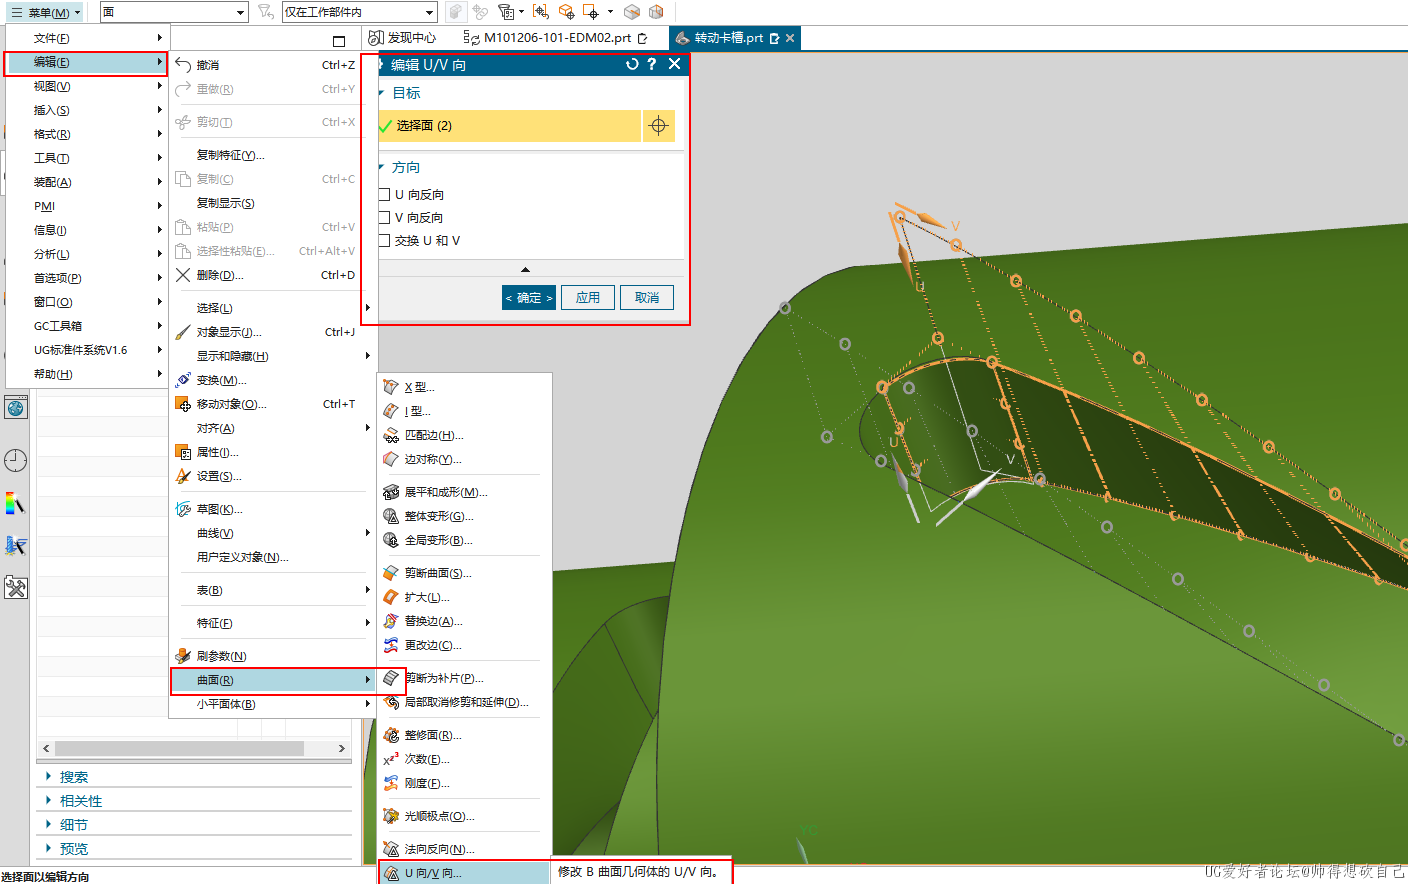Screen dimensions: 1408x884
Task: Click the 选择面 (2) selection field
Action: [510, 125]
